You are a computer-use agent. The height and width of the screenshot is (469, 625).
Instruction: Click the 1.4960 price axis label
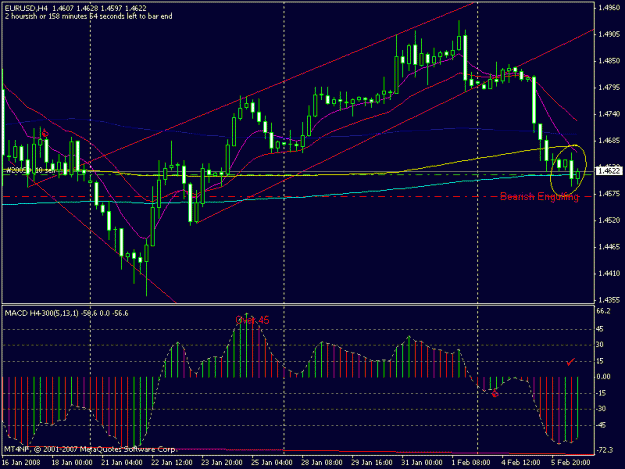point(609,8)
